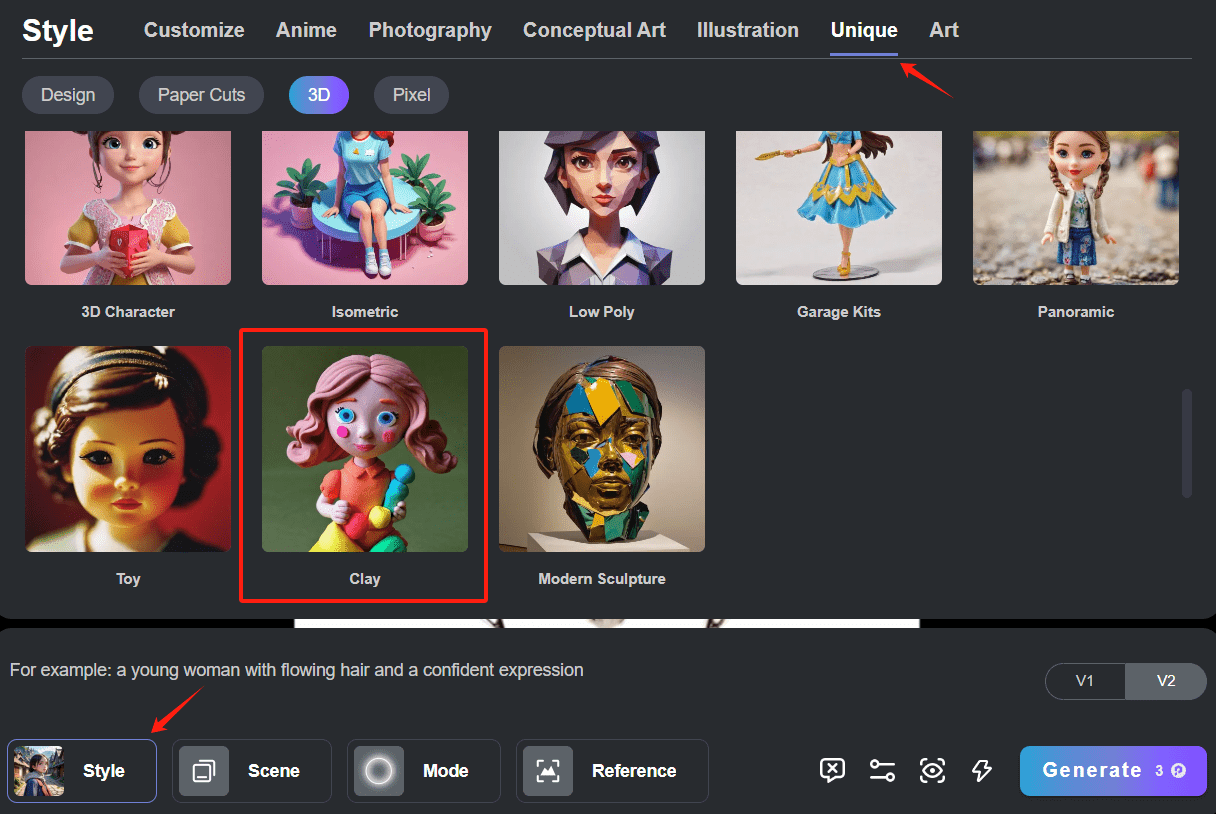The height and width of the screenshot is (814, 1216).
Task: Open the Conceptual Art tab
Action: pos(594,30)
